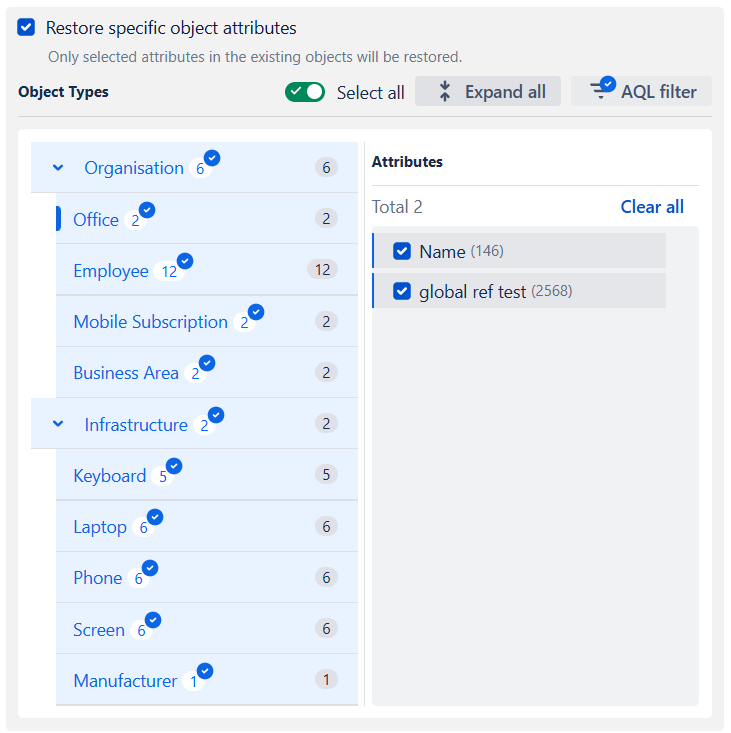This screenshot has height=733, width=731.
Task: Open the Phone object type
Action: [207, 577]
